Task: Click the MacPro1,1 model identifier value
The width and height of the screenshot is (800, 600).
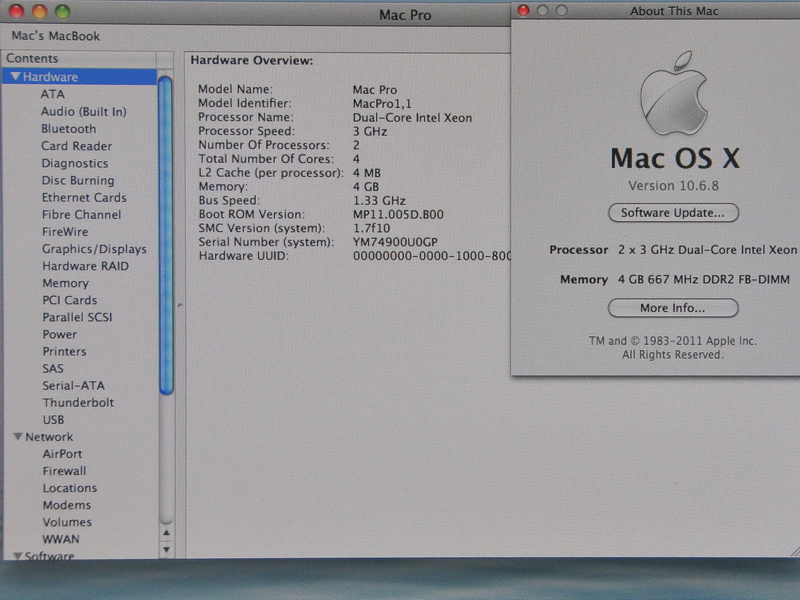Action: pos(382,104)
